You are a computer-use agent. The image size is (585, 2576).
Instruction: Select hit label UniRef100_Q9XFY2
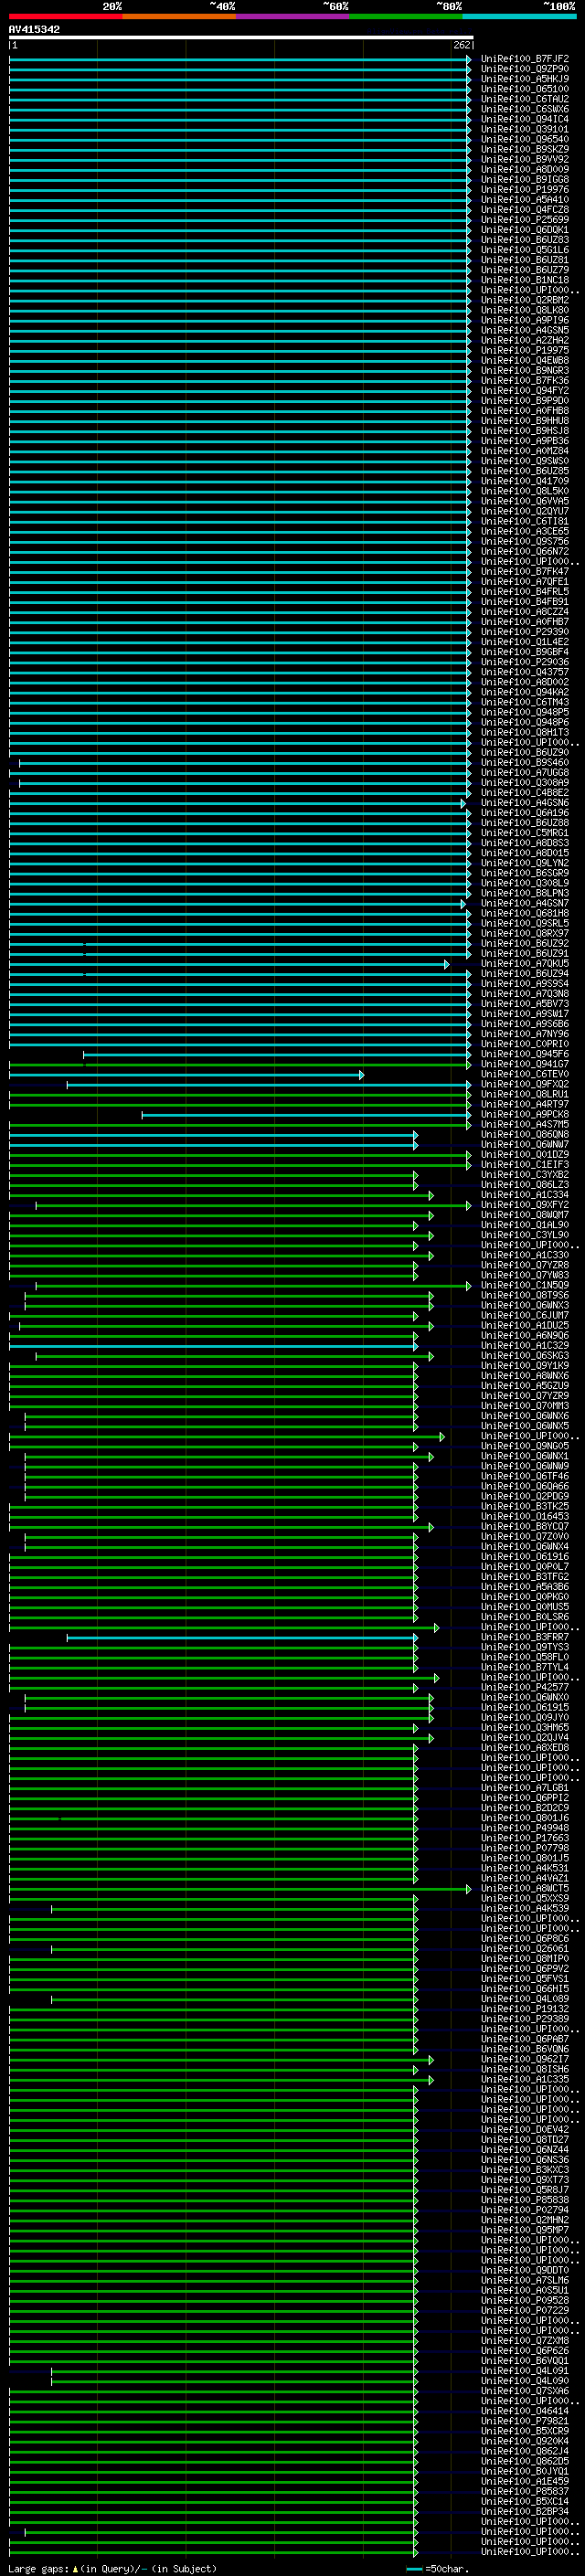[525, 1205]
